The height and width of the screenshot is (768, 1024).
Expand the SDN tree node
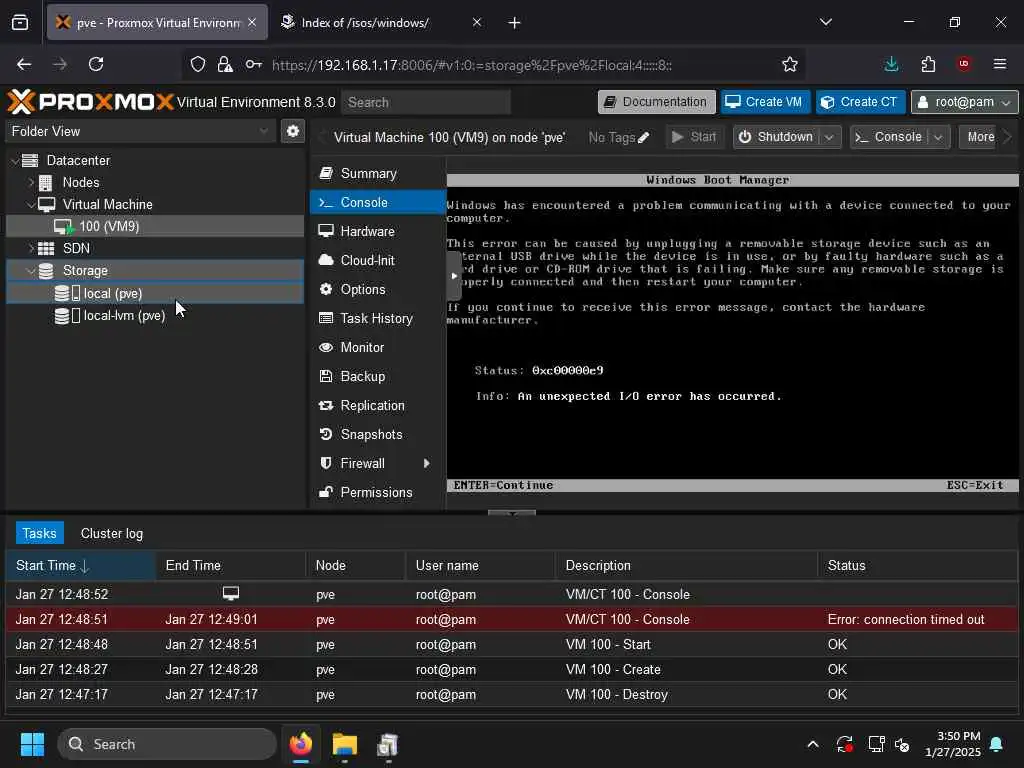tap(31, 248)
